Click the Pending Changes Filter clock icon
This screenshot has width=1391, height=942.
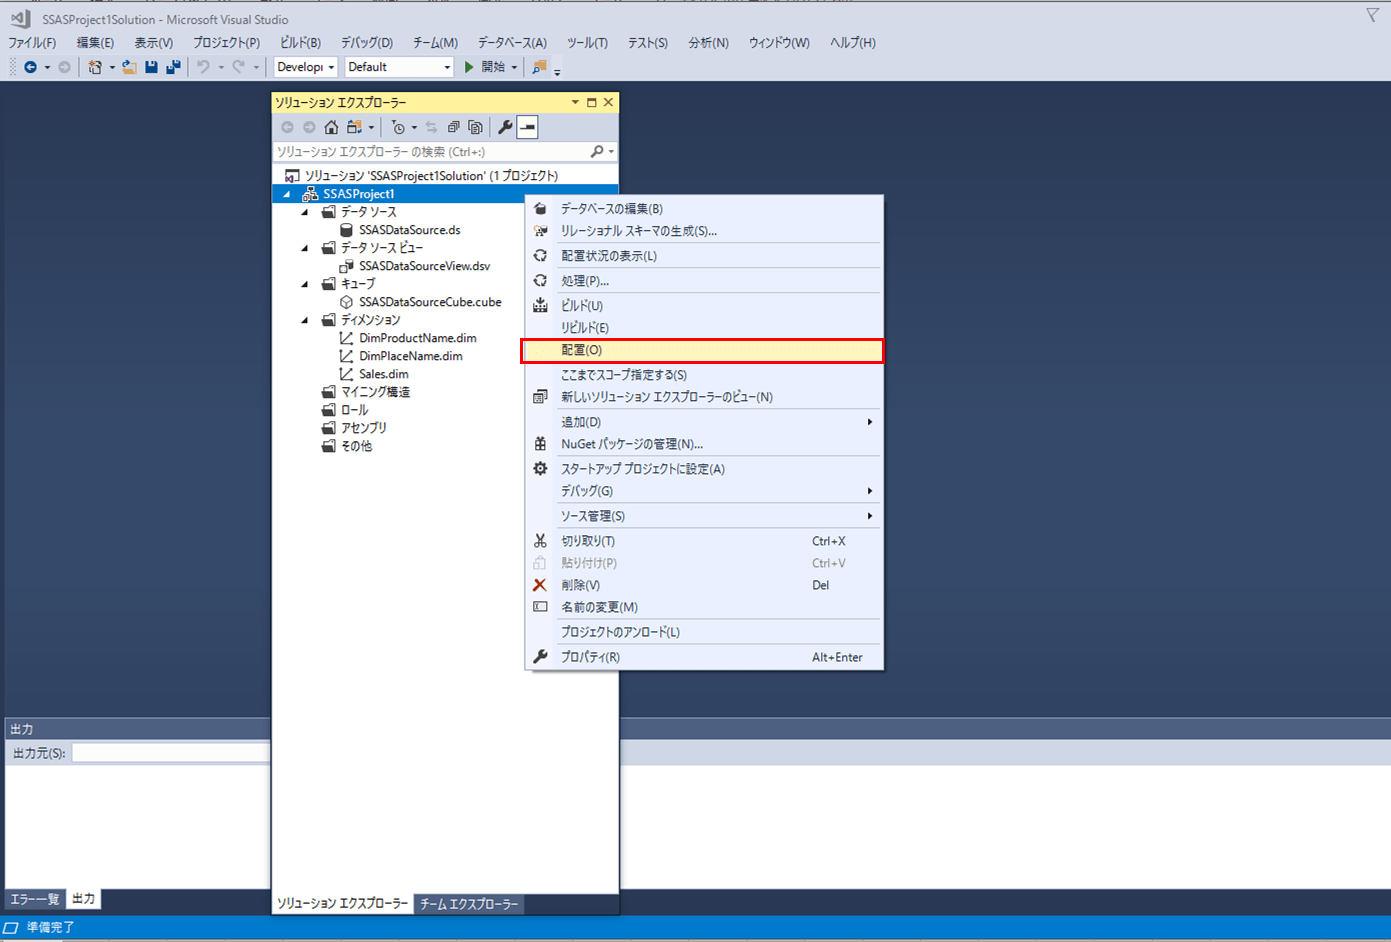[x=398, y=127]
